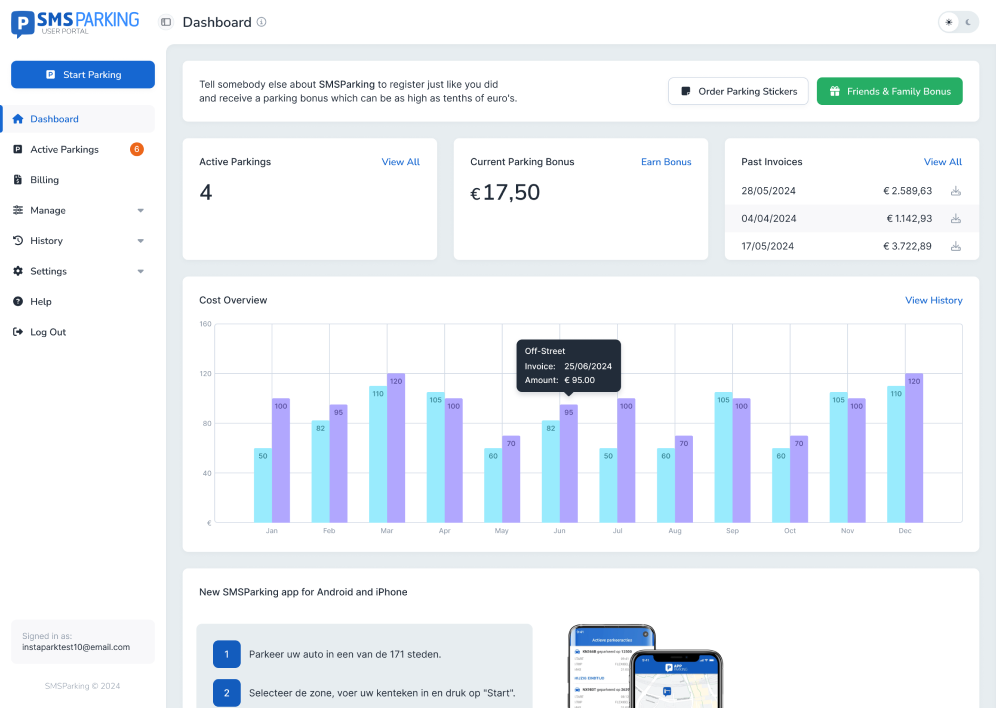The width and height of the screenshot is (996, 708).
Task: Click the Billing document icon
Action: point(18,180)
